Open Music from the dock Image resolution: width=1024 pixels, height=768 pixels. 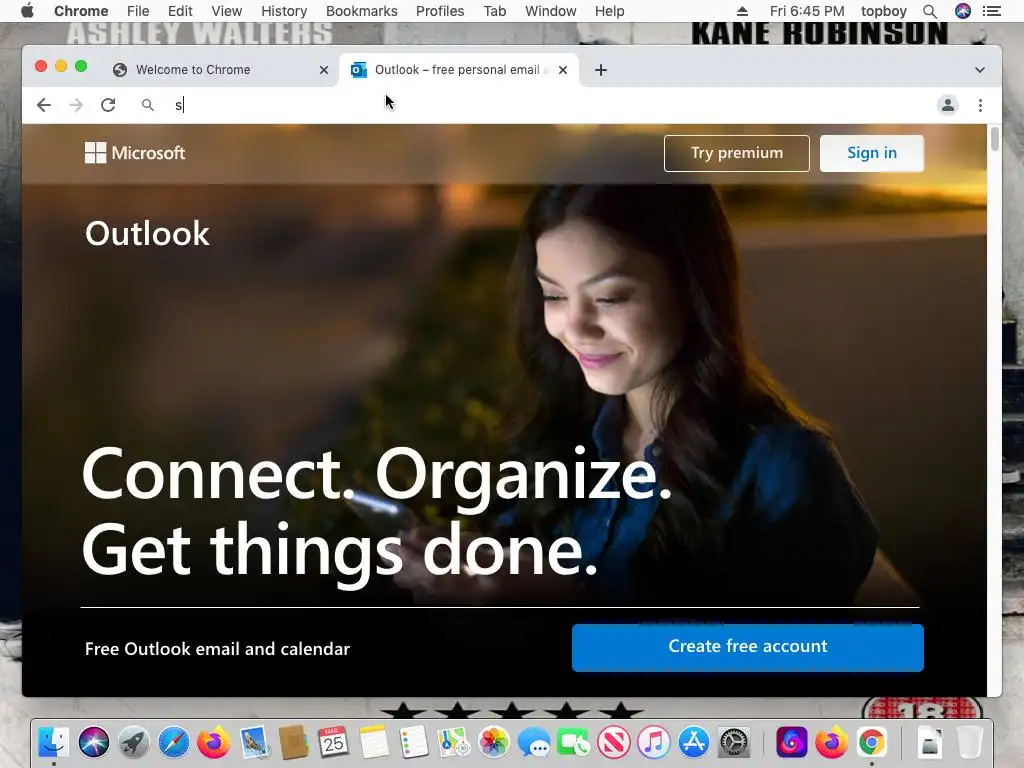click(x=654, y=743)
